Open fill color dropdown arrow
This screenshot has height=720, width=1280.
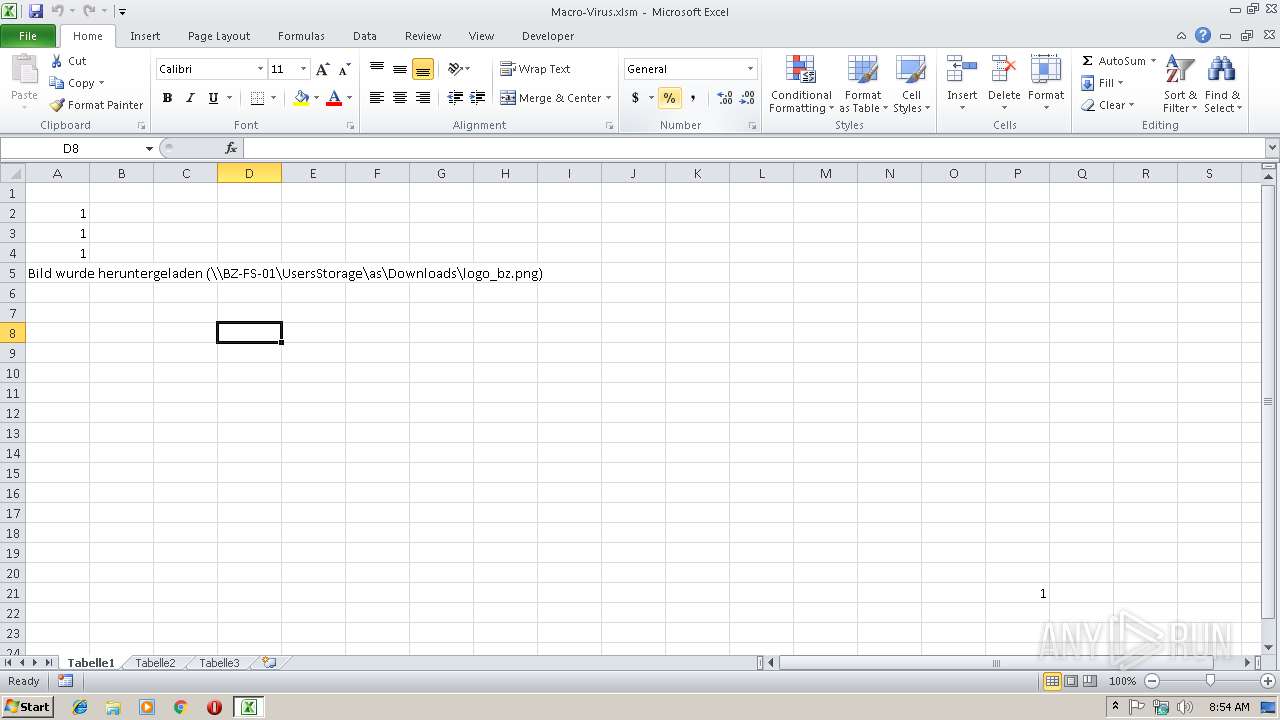316,98
